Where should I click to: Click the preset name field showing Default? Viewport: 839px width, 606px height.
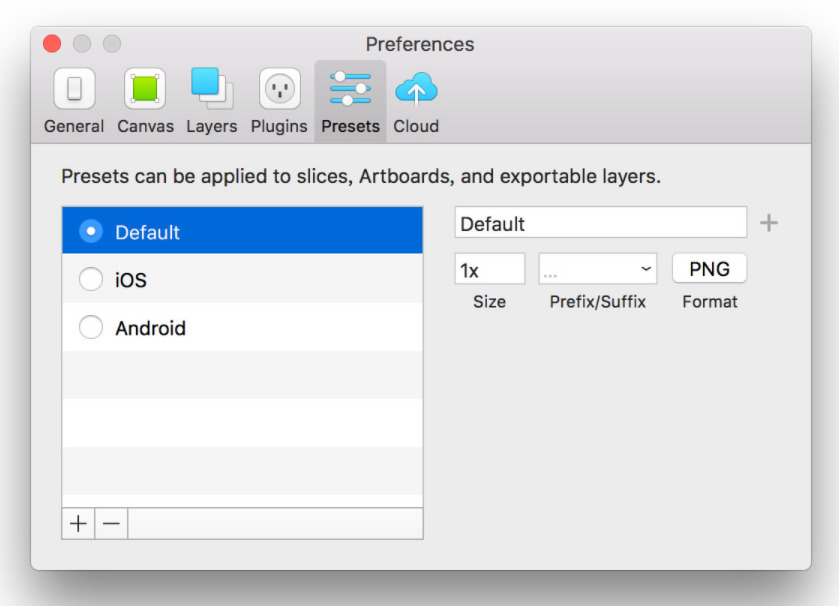(x=600, y=223)
